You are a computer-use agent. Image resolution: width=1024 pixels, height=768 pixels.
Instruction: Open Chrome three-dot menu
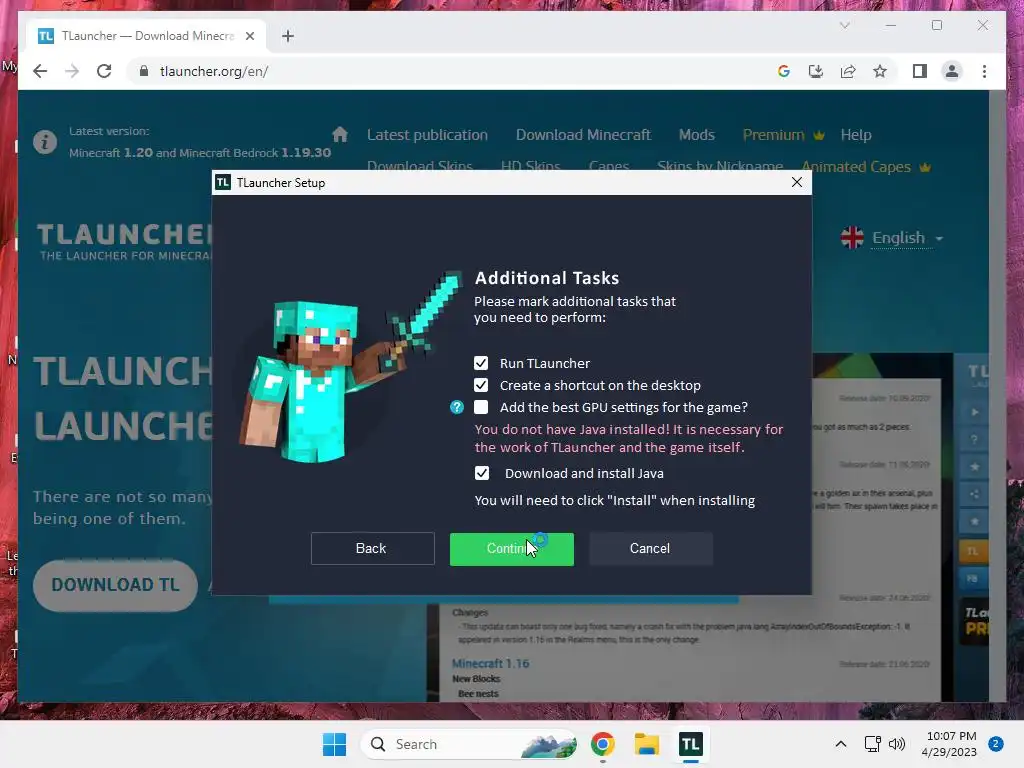(984, 71)
